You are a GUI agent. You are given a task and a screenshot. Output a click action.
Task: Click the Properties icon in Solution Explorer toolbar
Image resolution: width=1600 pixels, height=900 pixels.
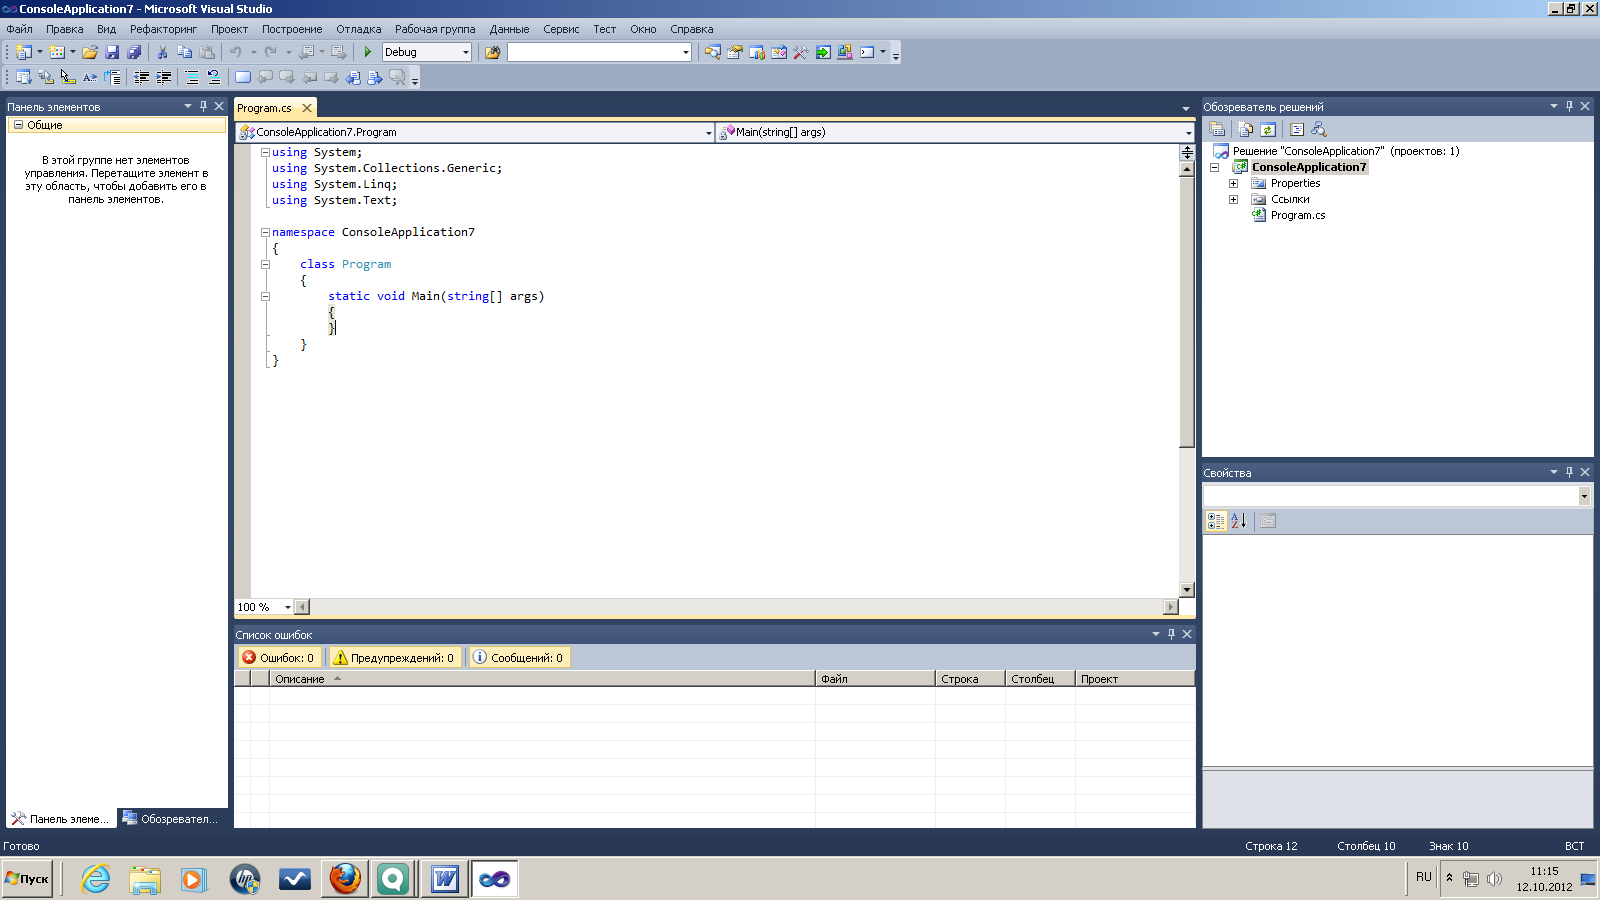[x=1217, y=129]
